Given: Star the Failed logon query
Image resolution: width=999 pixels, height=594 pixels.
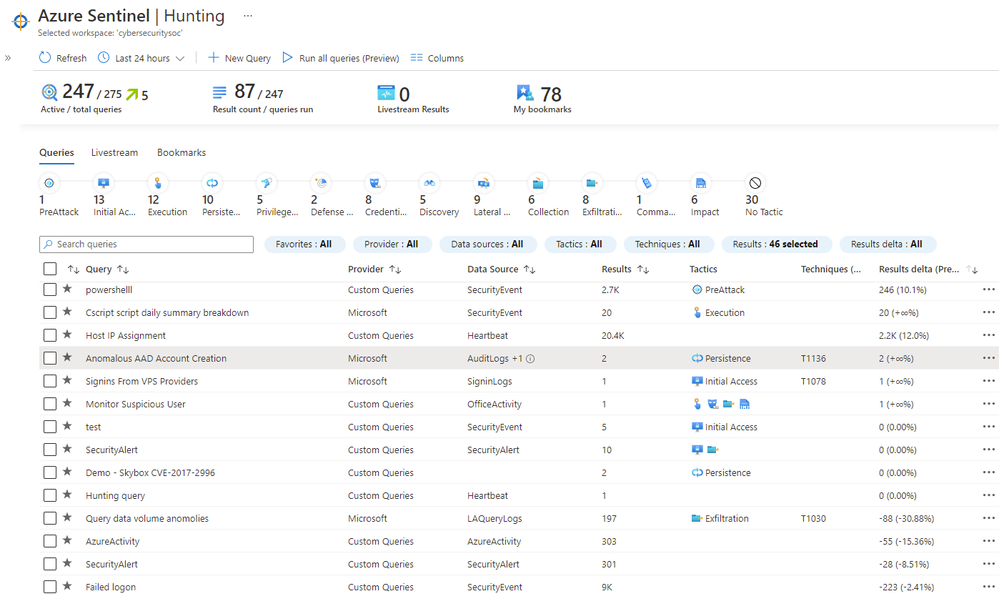Looking at the screenshot, I should point(67,586).
